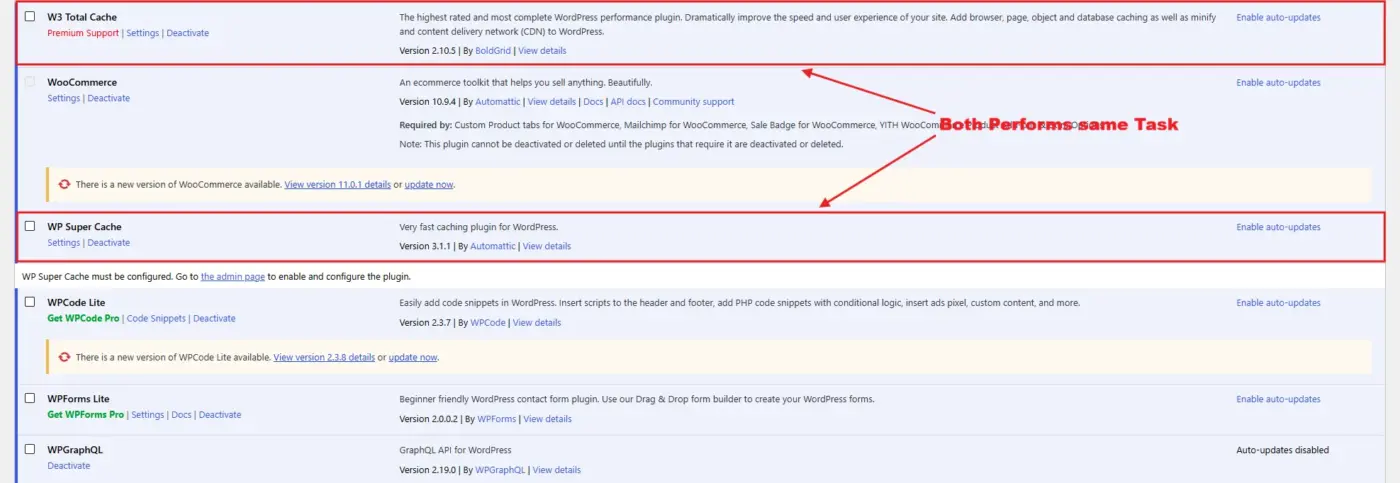Image resolution: width=1400 pixels, height=483 pixels.
Task: Deactivate WPCode Lite plugin
Action: [x=214, y=318]
